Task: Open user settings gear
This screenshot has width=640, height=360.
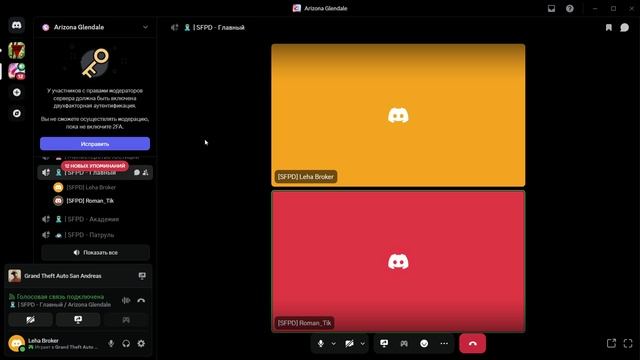Action: (x=141, y=344)
